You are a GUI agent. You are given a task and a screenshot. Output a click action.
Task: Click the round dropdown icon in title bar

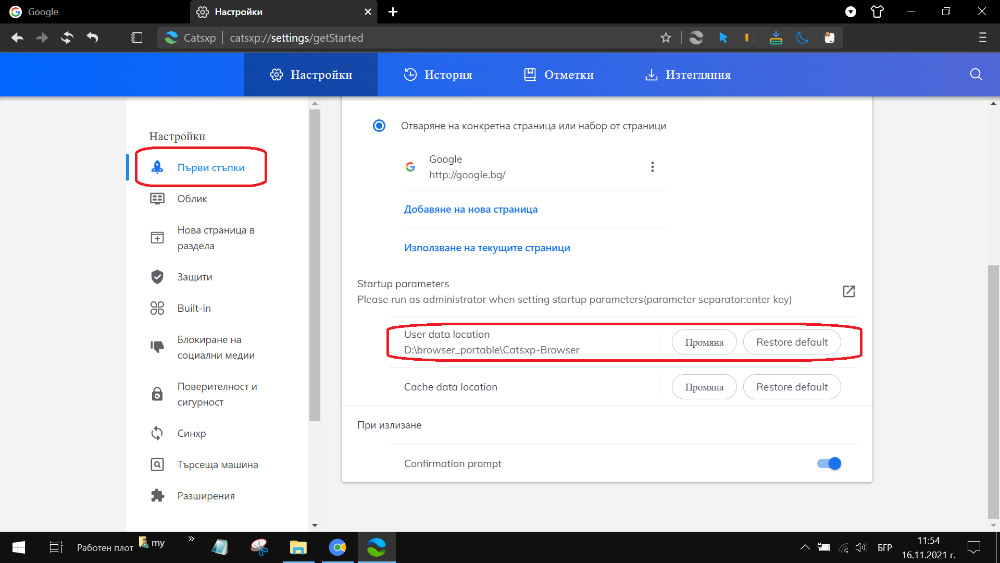(x=850, y=11)
